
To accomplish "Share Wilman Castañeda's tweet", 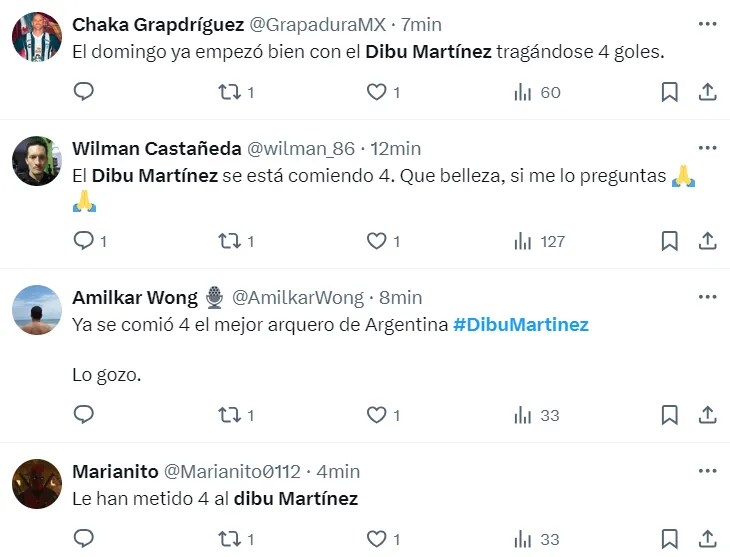I will point(707,241).
